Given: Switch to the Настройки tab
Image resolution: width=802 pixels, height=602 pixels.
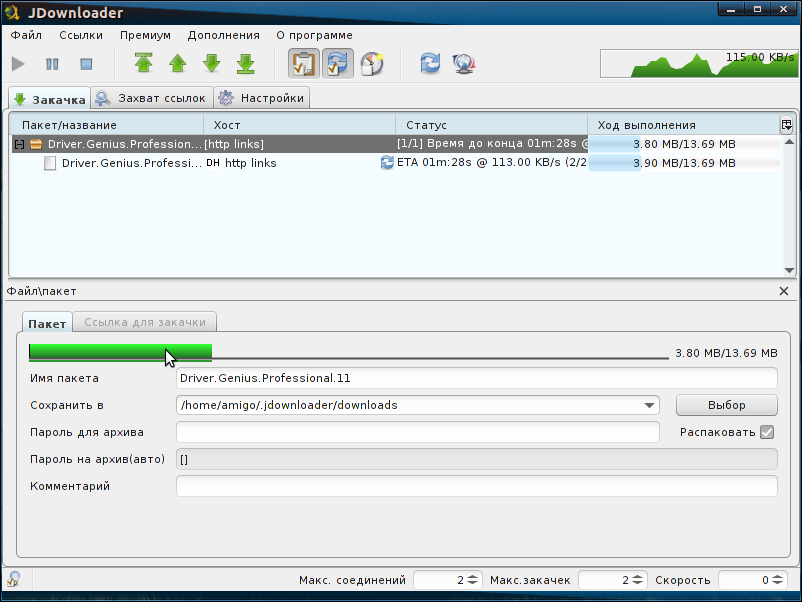Looking at the screenshot, I should [x=262, y=98].
